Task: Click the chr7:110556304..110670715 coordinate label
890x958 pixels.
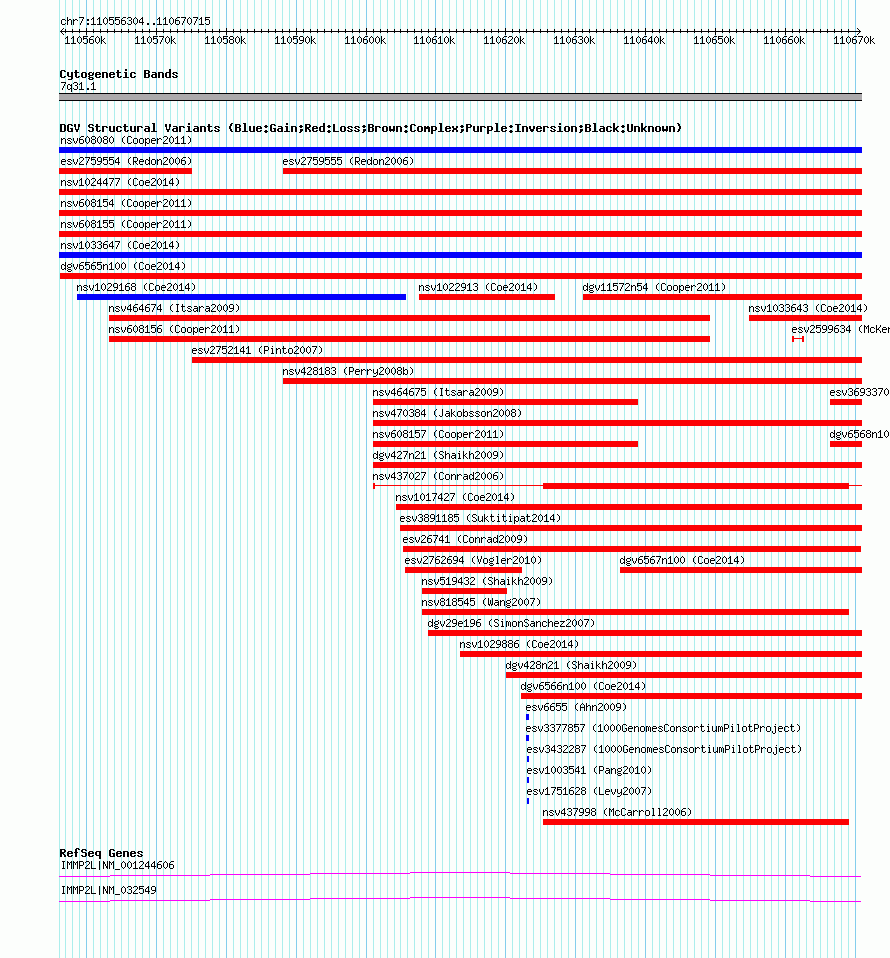Action: [135, 21]
